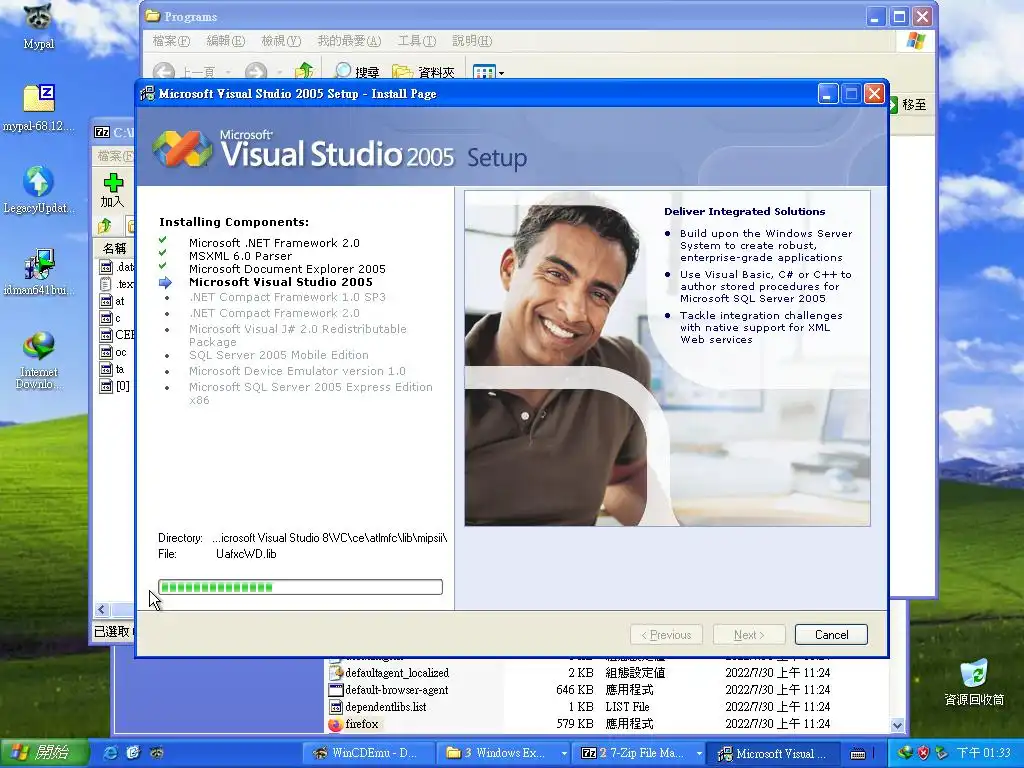Expand the Forward history dropdown arrow
Image resolution: width=1024 pixels, height=768 pixels.
pos(279,72)
